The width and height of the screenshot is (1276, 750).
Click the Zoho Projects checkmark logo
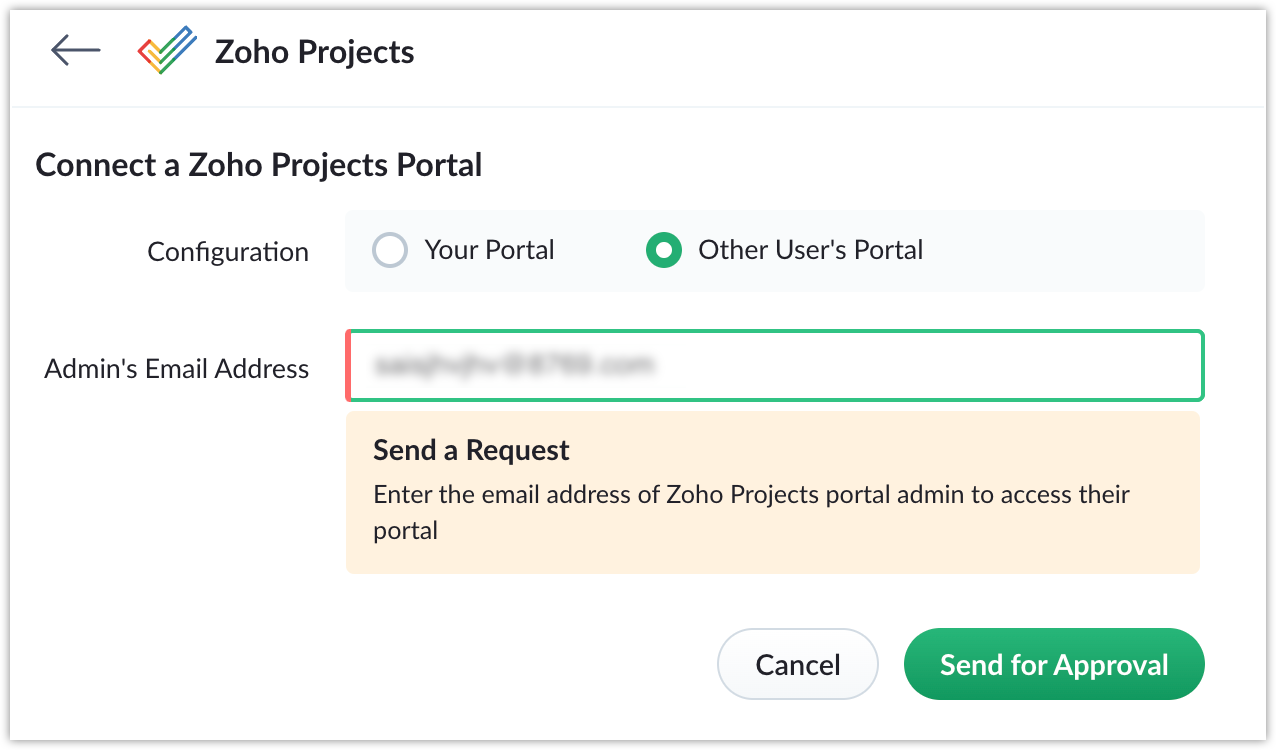coord(167,50)
